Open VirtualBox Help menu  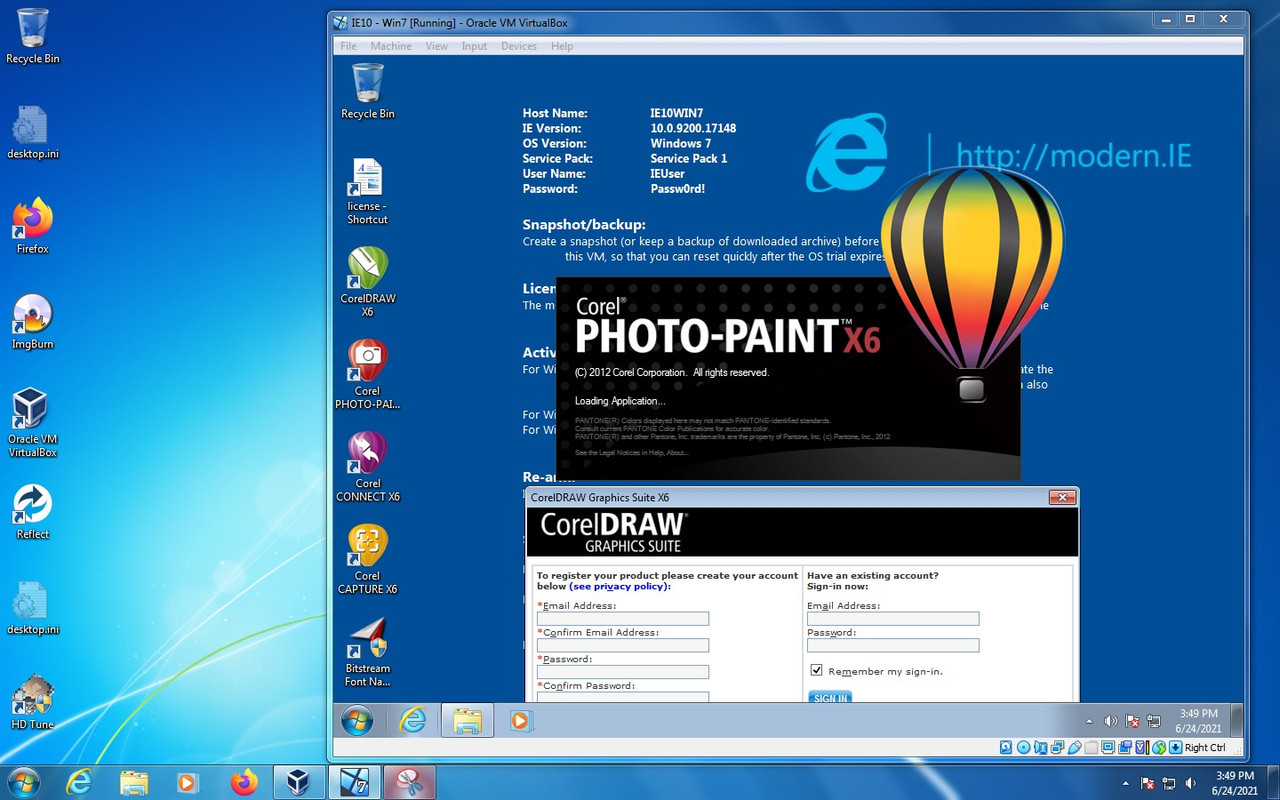562,46
